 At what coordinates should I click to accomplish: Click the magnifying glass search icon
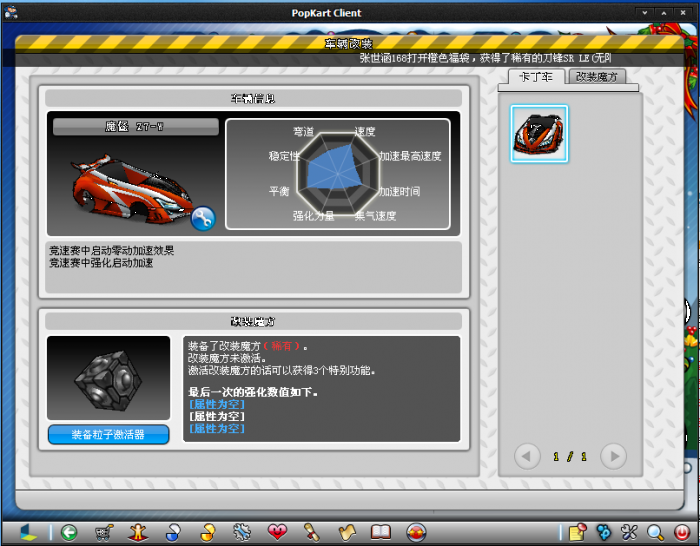coord(655,532)
